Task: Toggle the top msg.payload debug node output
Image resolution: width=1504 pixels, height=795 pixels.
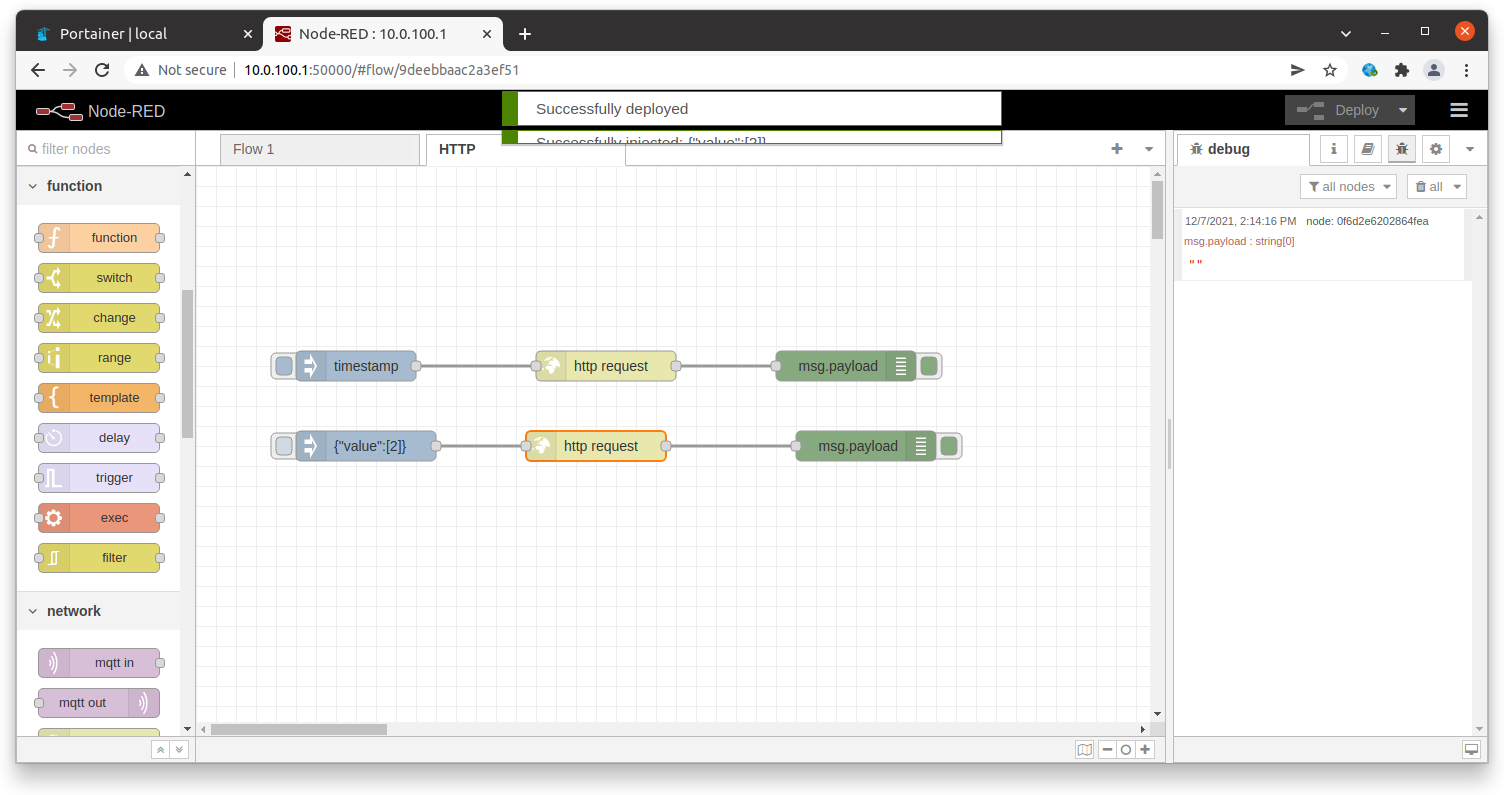Action: [x=929, y=366]
